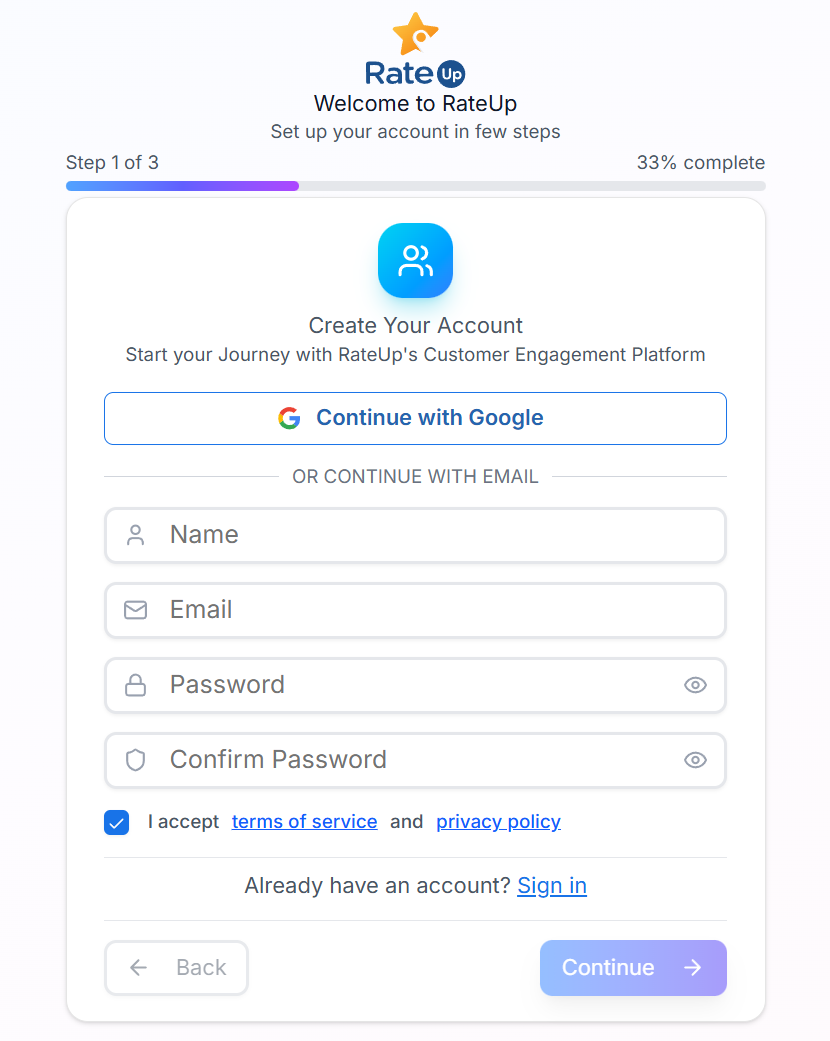
Task: Show the Password field contents with the eye toggle
Action: pos(695,685)
